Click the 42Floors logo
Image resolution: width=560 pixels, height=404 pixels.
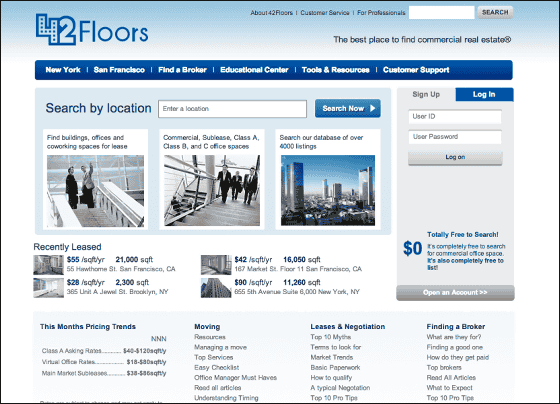pyautogui.click(x=92, y=30)
